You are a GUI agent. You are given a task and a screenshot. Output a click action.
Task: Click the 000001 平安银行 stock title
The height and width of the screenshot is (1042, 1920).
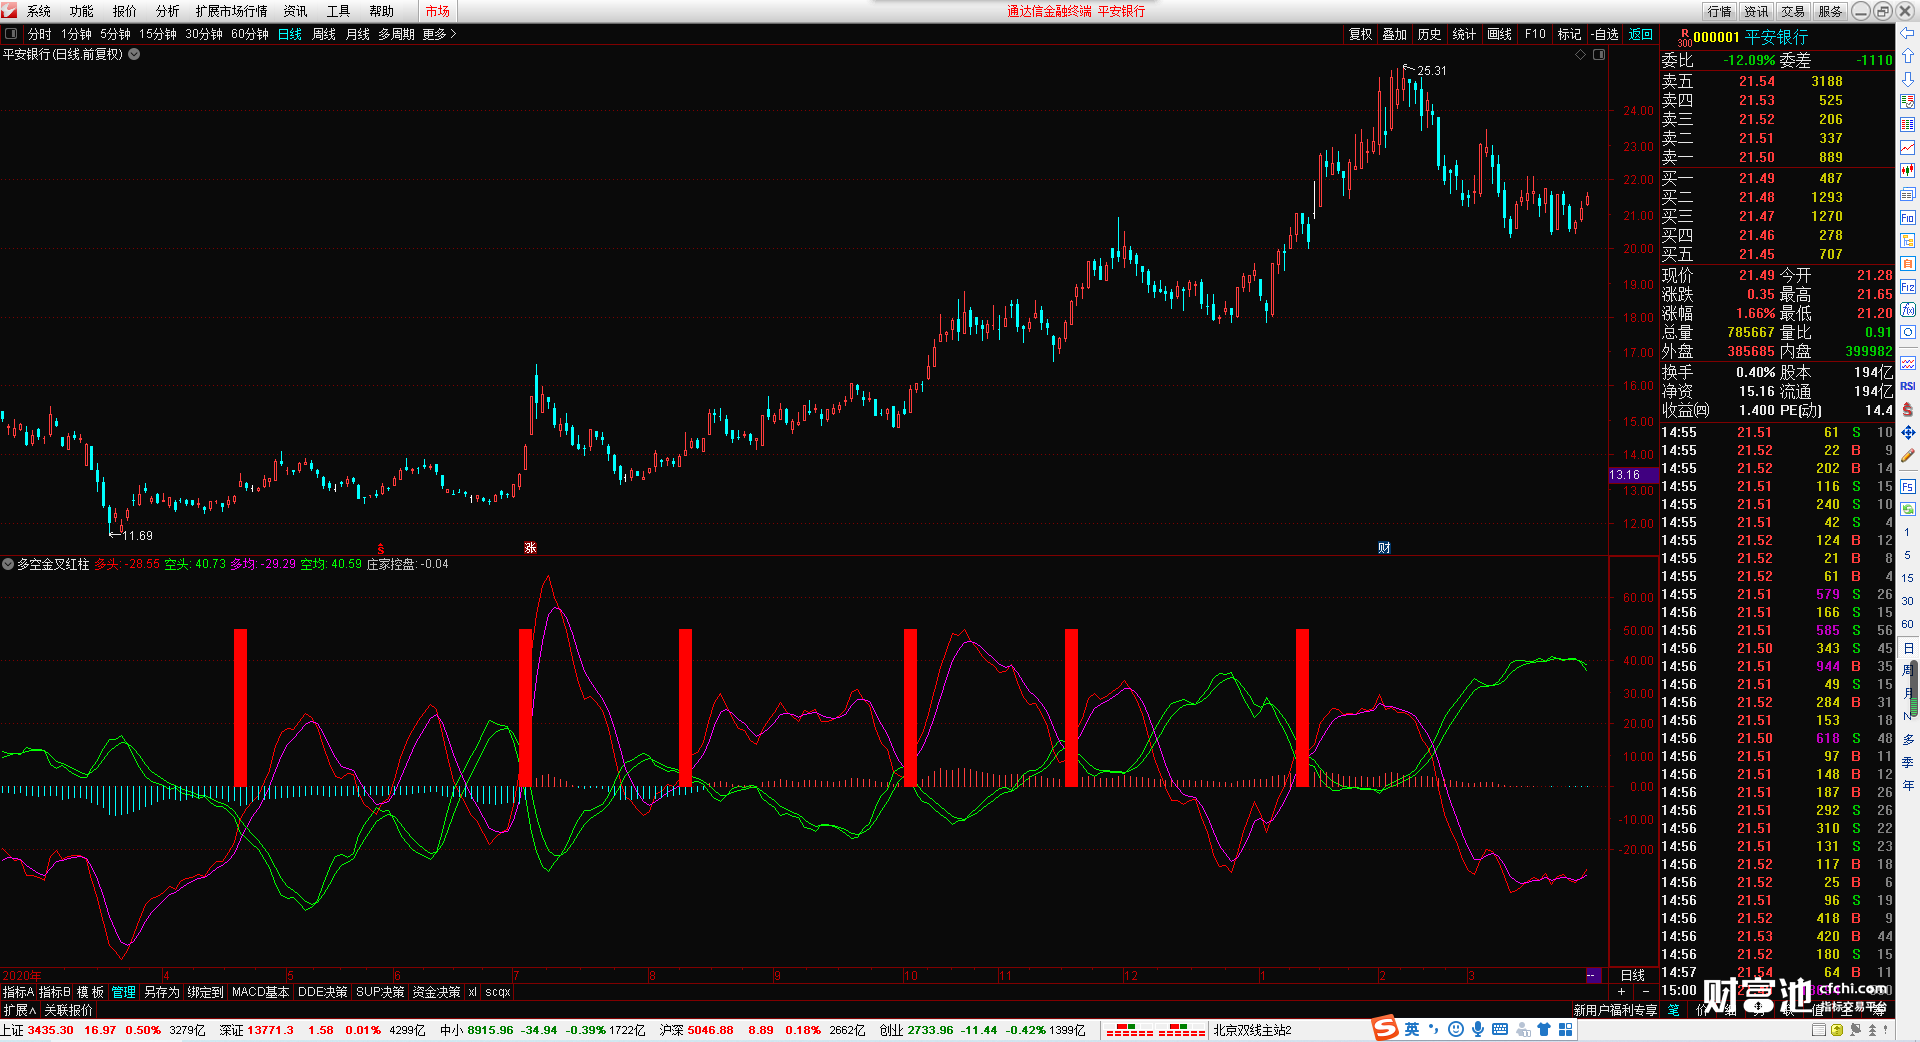(x=1750, y=37)
